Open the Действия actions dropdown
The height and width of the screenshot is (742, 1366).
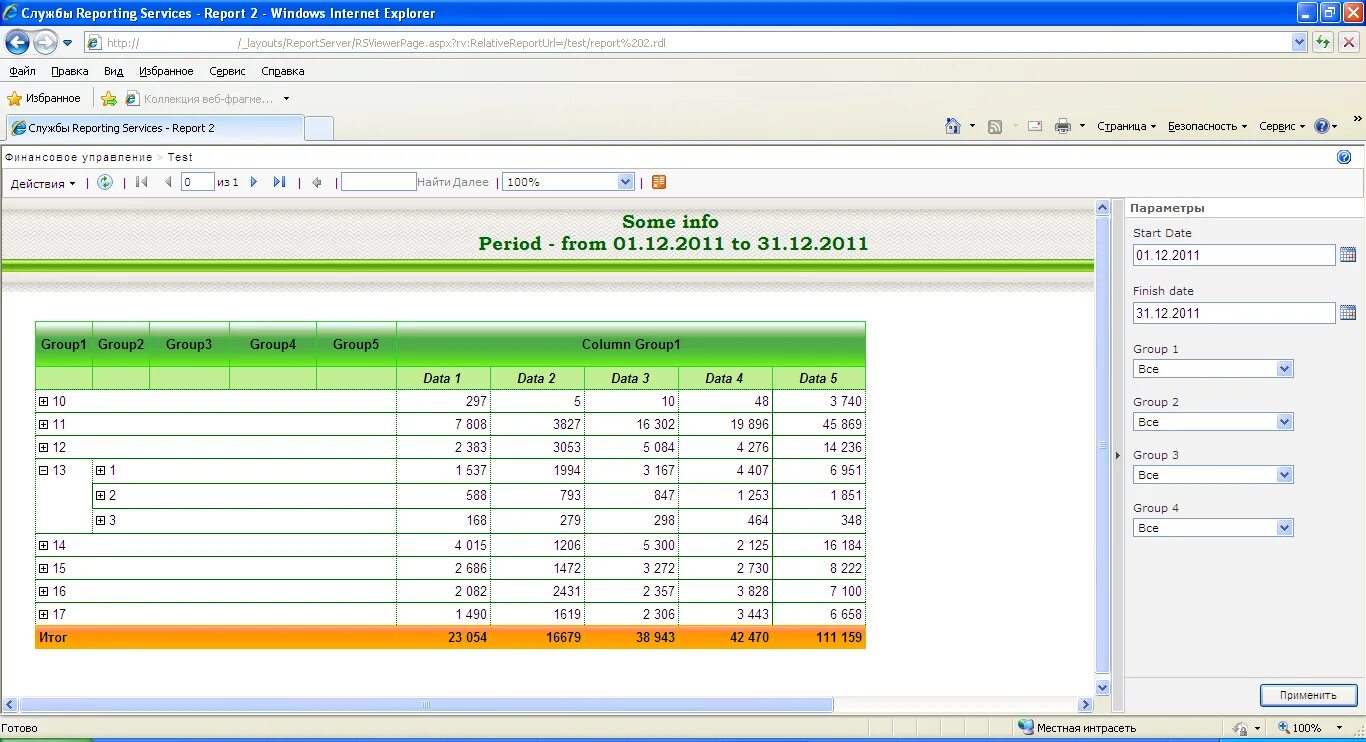coord(43,183)
